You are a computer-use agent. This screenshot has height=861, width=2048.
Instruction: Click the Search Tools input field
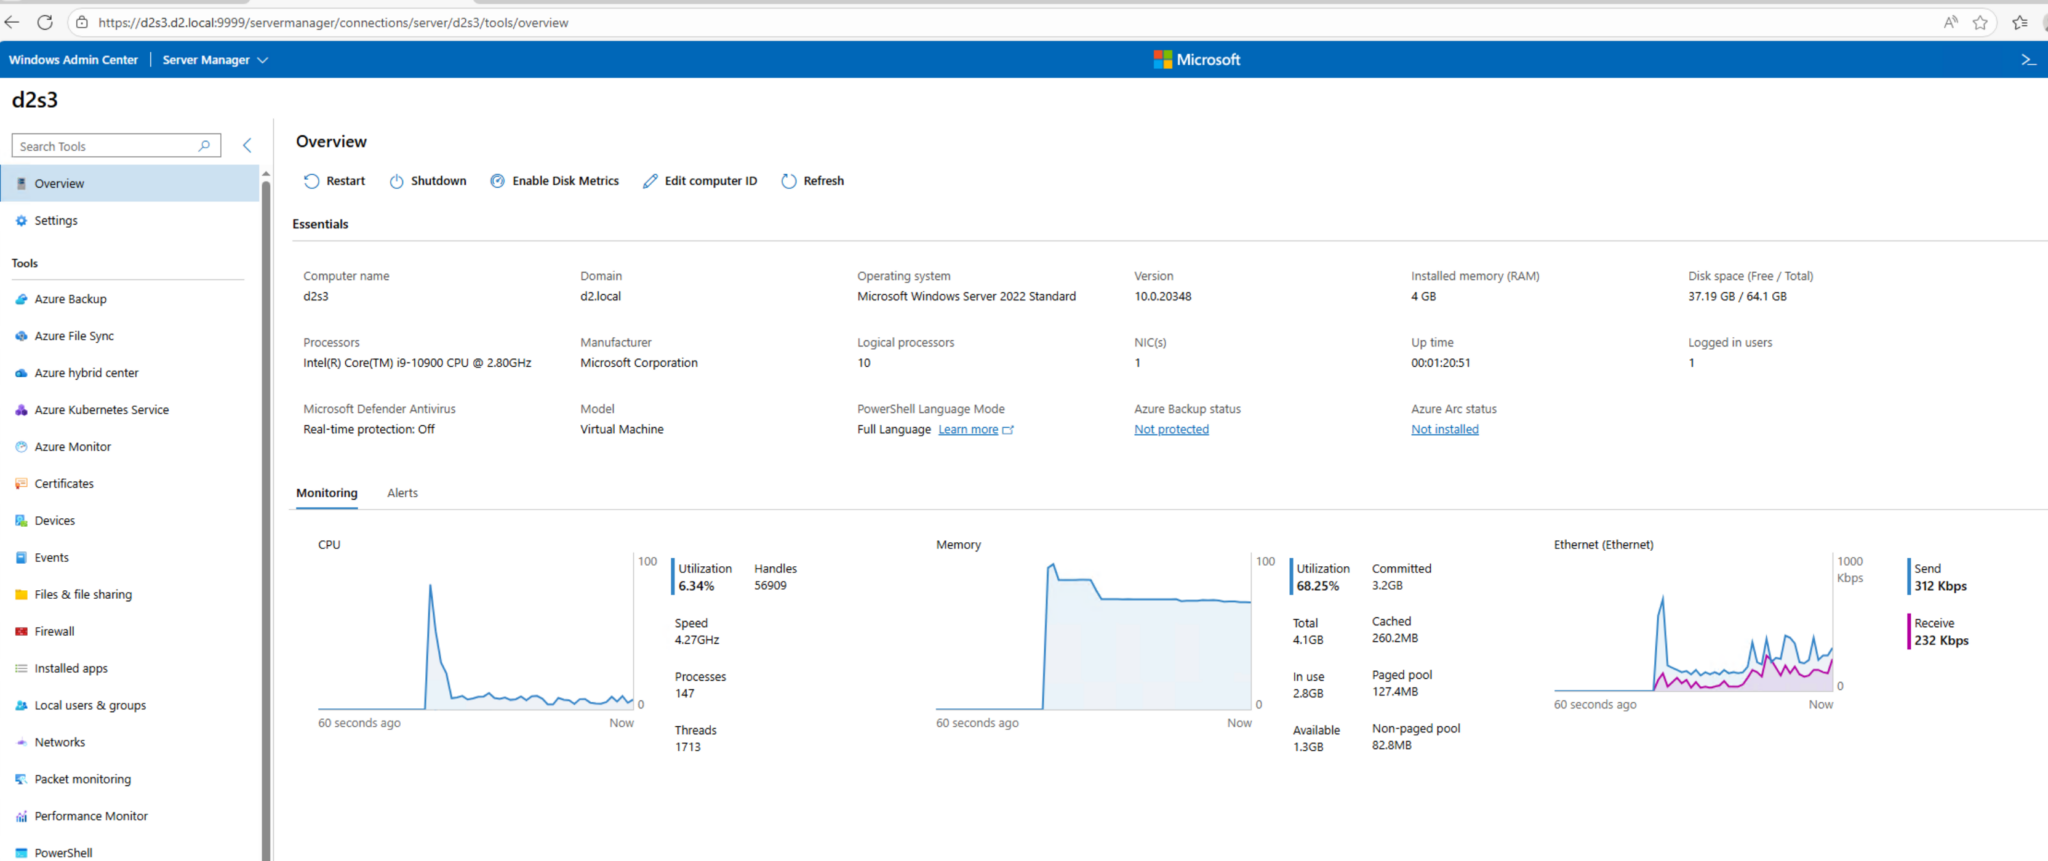(x=115, y=146)
